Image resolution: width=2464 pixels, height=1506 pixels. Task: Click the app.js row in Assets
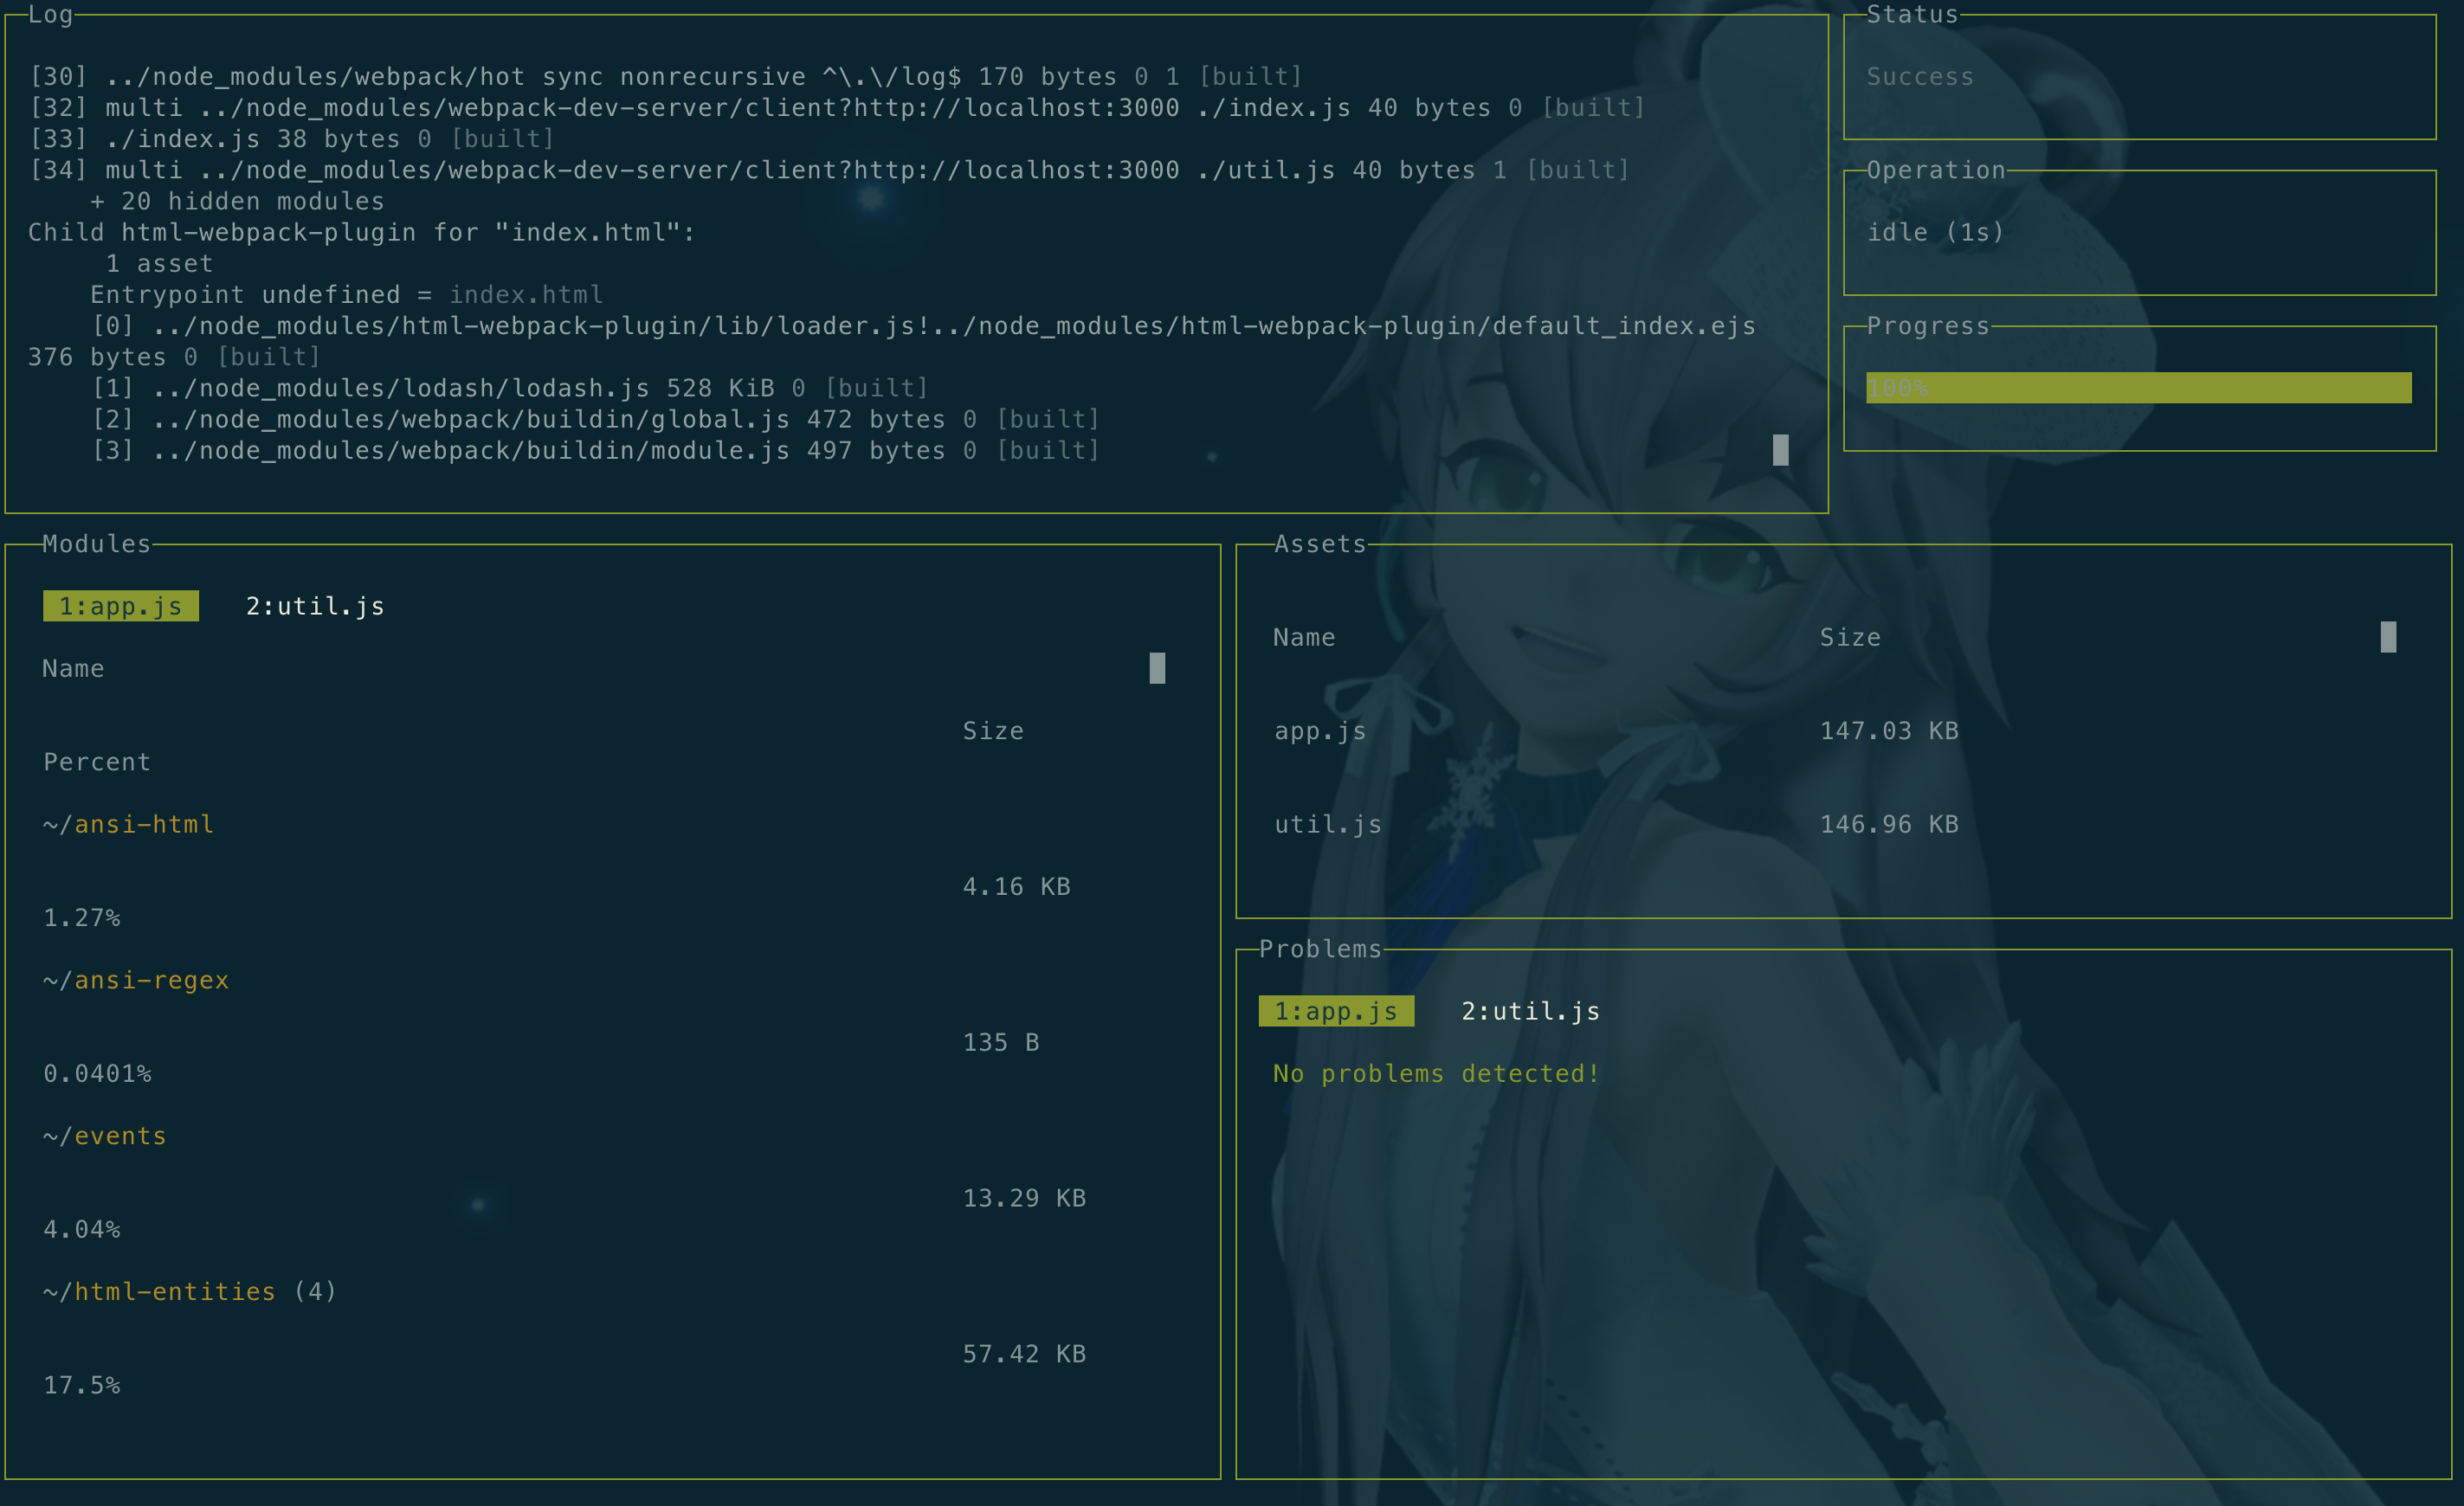click(x=1320, y=731)
